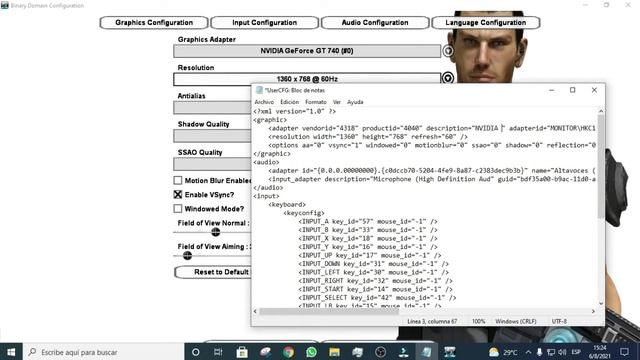Click the microphone tray icon
640x360 pixels.
click(x=539, y=352)
